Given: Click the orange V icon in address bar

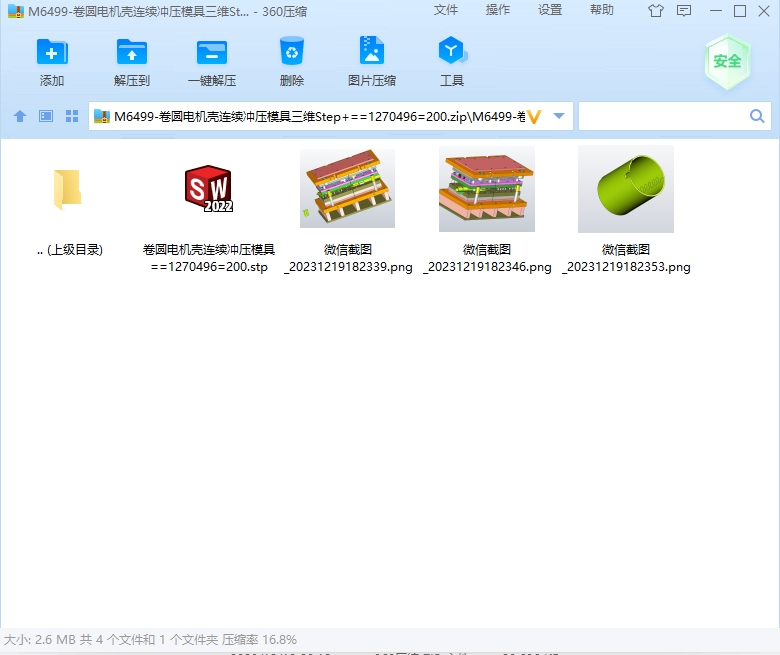Looking at the screenshot, I should [534, 117].
